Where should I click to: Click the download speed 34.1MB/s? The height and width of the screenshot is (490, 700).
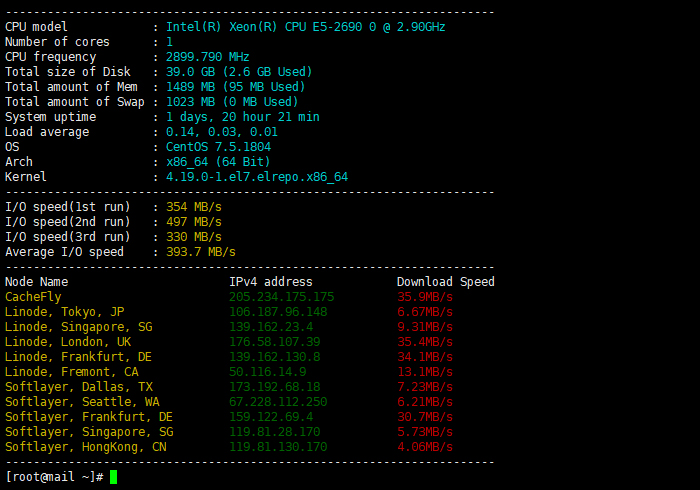click(425, 357)
